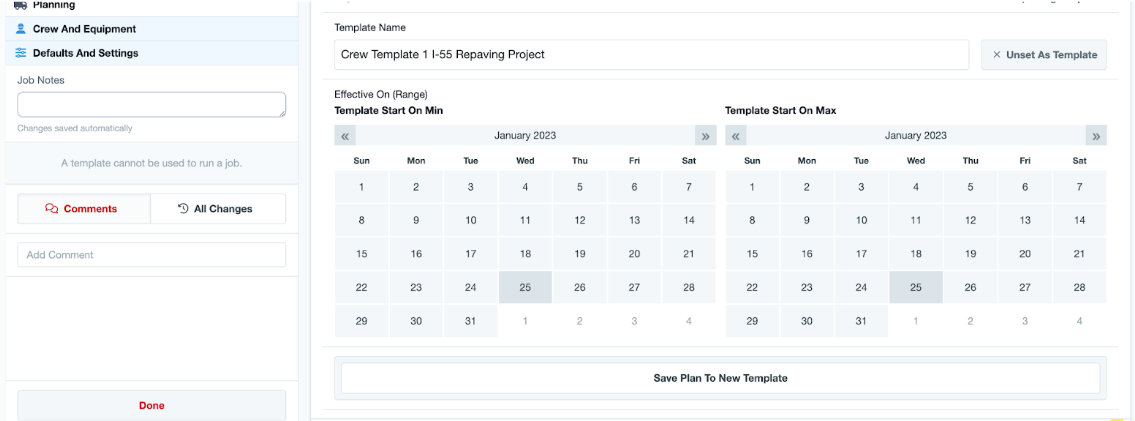The image size is (1135, 421).
Task: Expand the Crew And Equipment section
Action: click(x=85, y=29)
